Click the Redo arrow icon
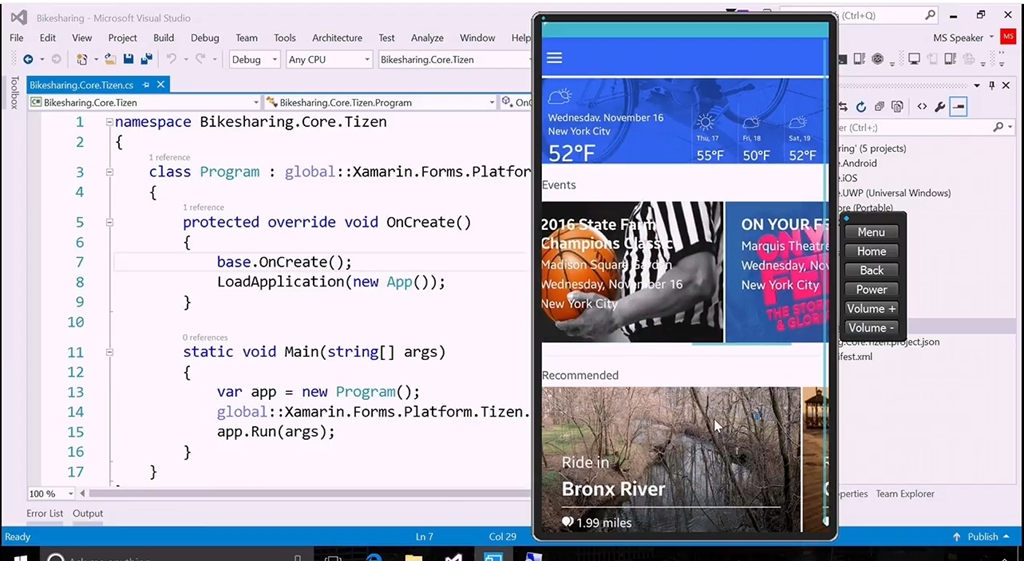 (x=200, y=59)
